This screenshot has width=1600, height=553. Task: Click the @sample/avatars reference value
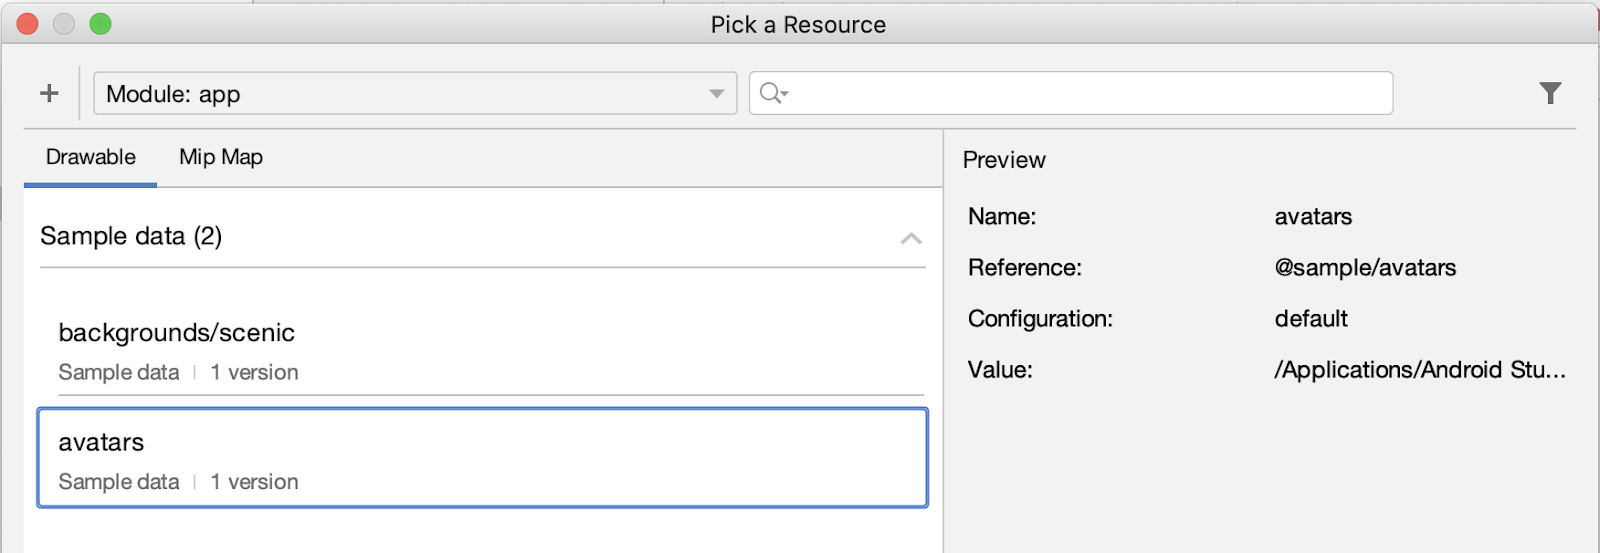(1365, 268)
